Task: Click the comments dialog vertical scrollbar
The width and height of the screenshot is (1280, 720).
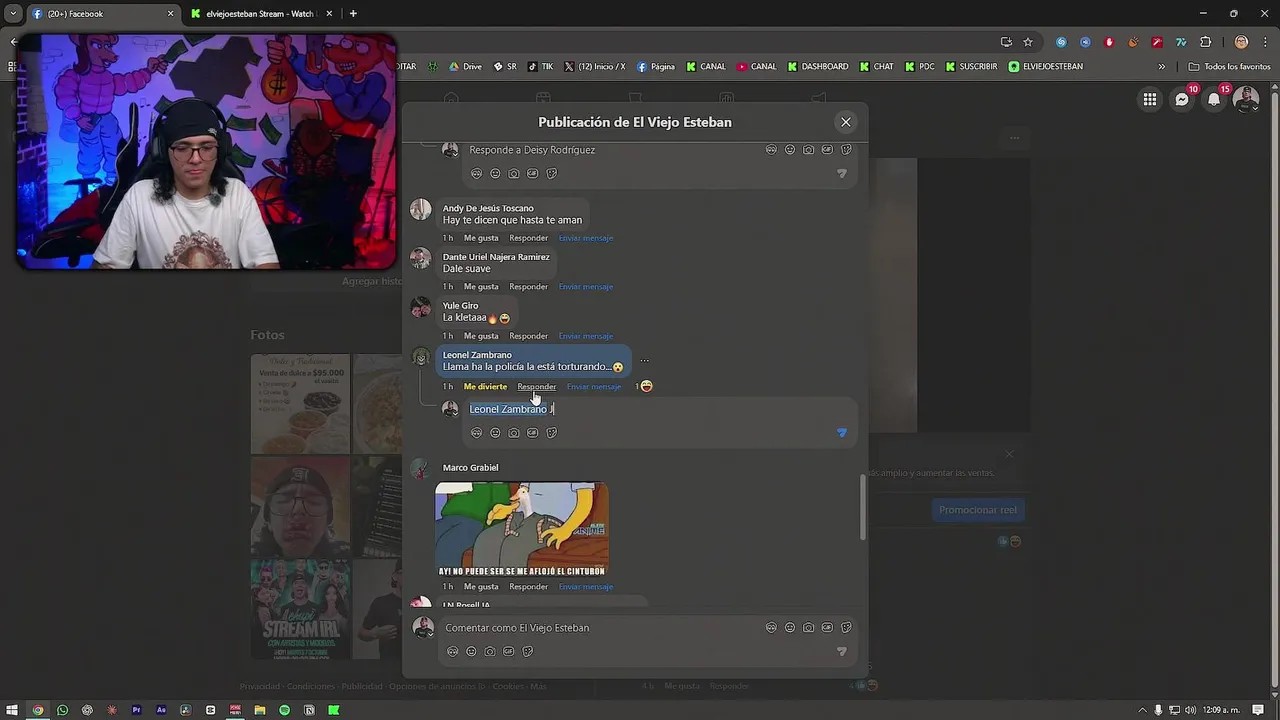Action: (861, 507)
